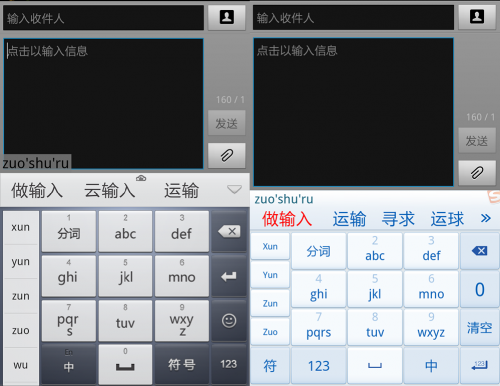The height and width of the screenshot is (386, 500).
Task: Select pinyin wu in dark keyboard sidebar
Action: coord(21,365)
